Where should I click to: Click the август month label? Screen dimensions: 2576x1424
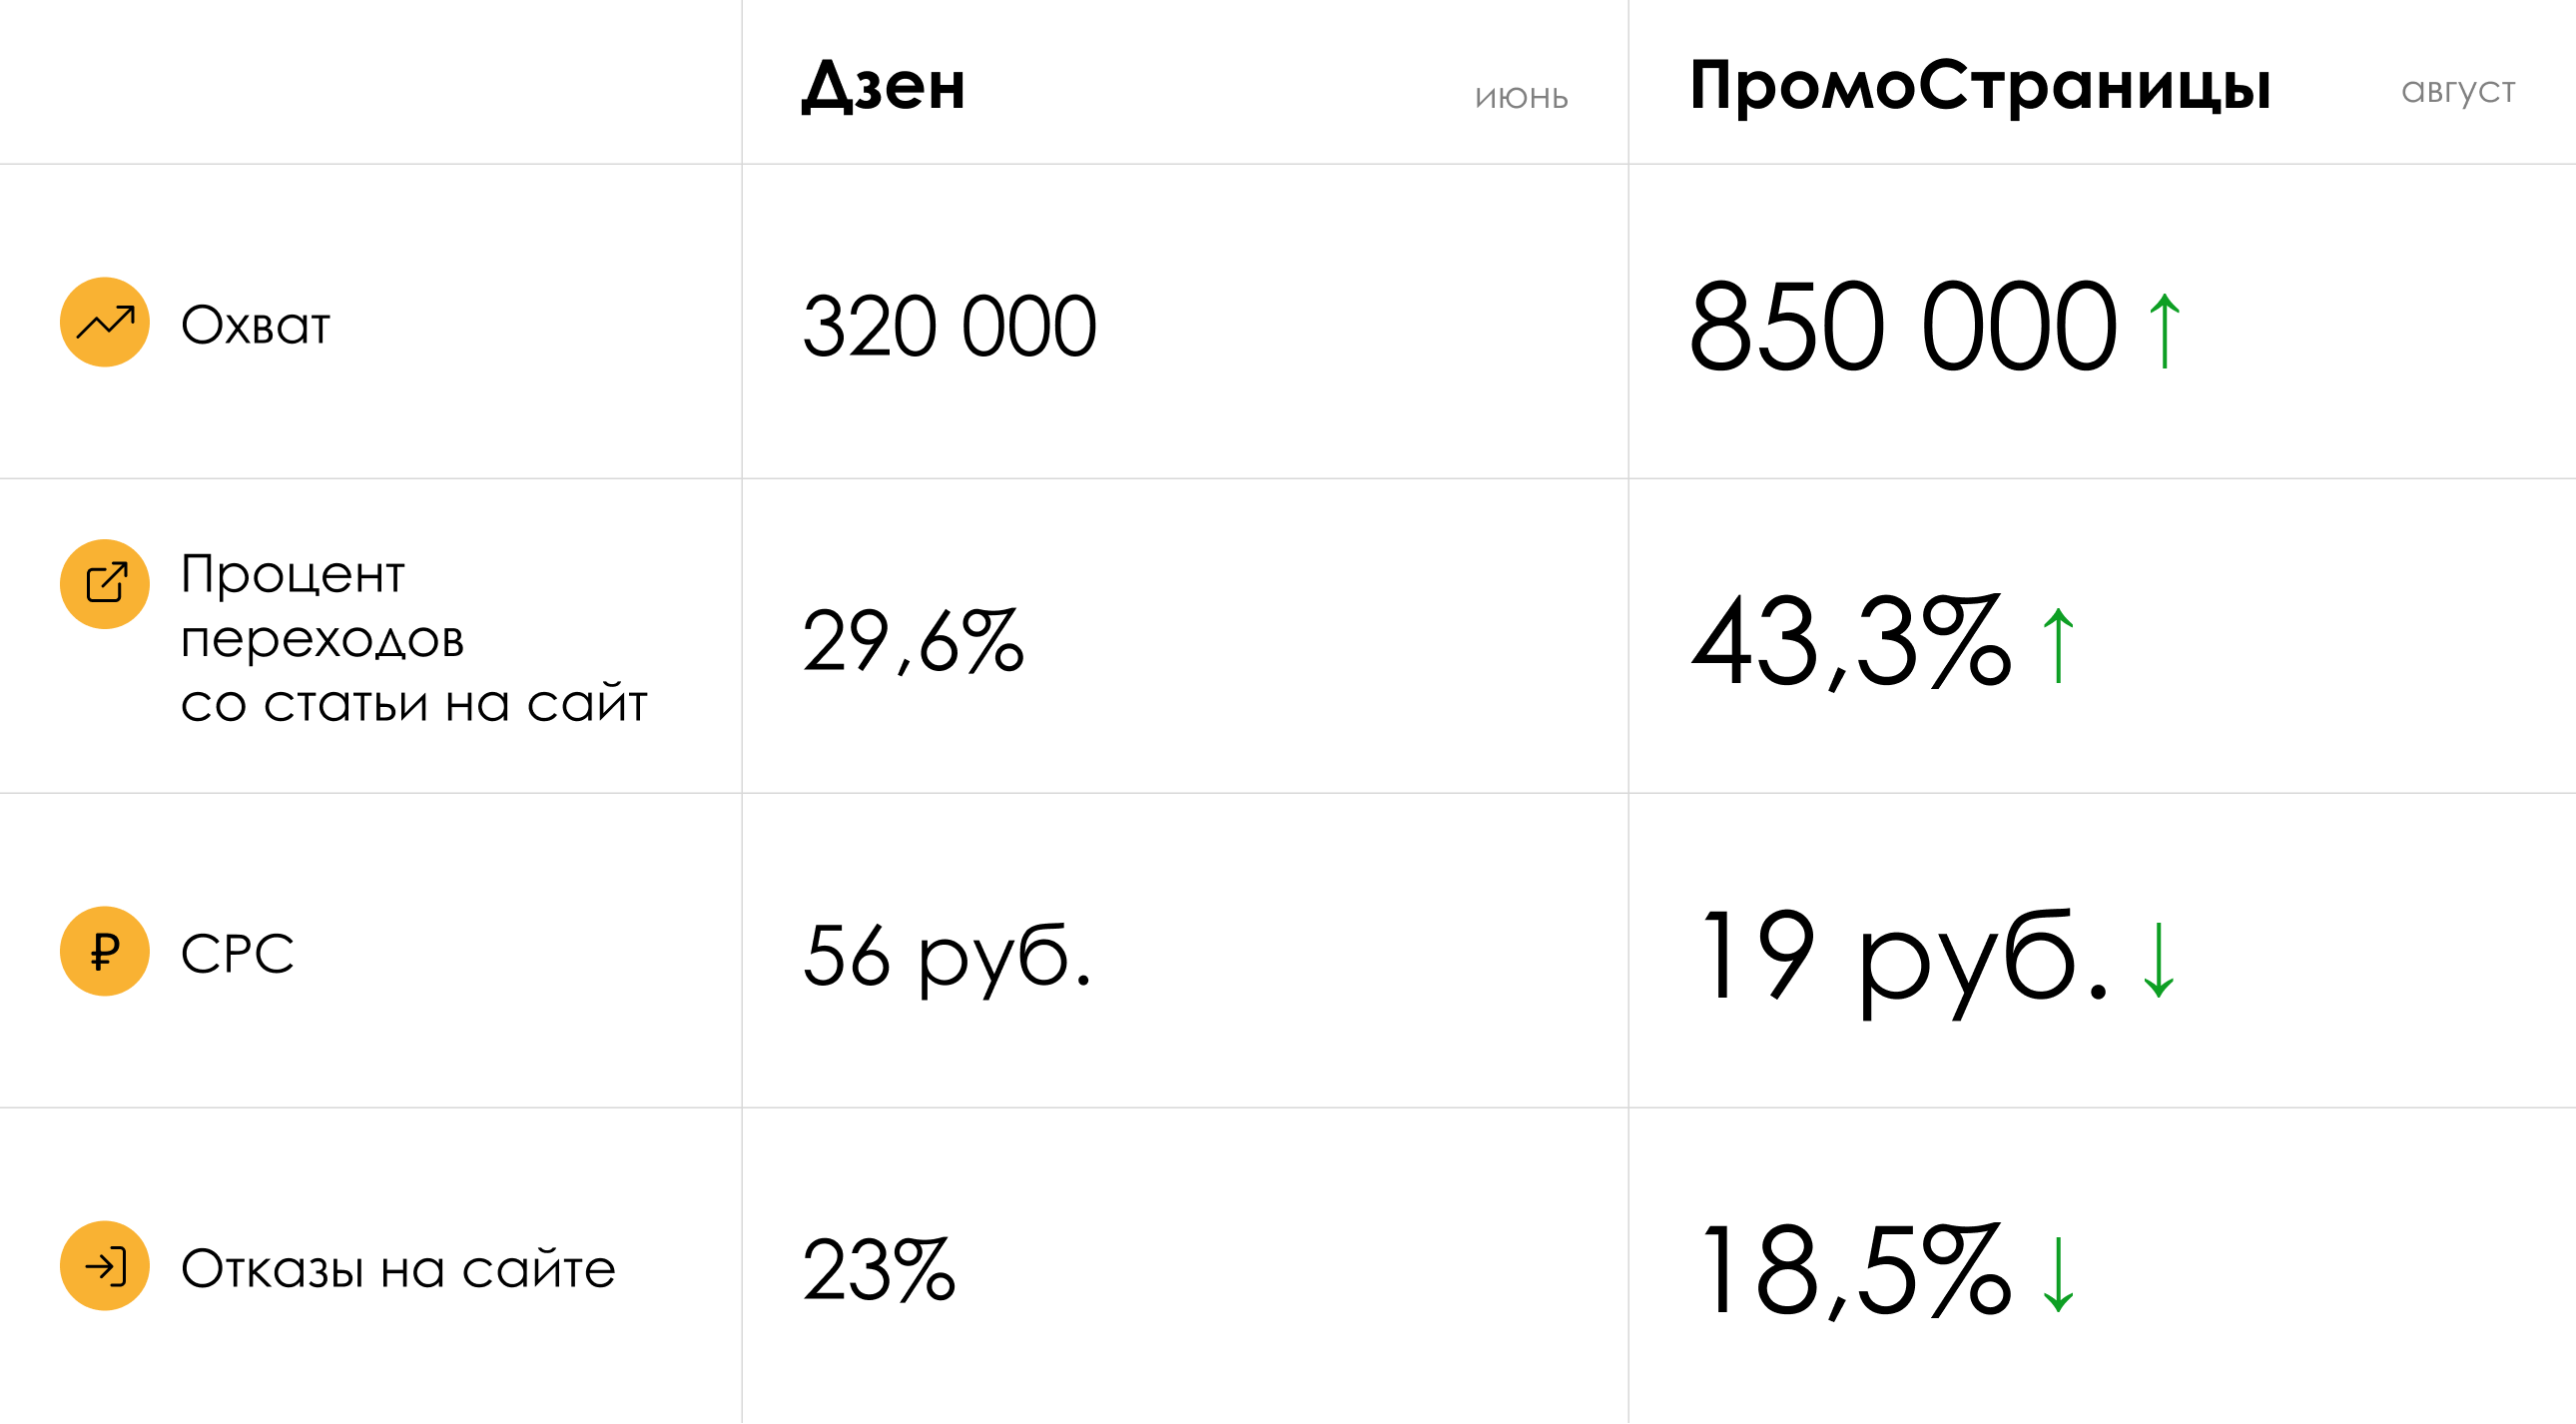coord(2458,91)
